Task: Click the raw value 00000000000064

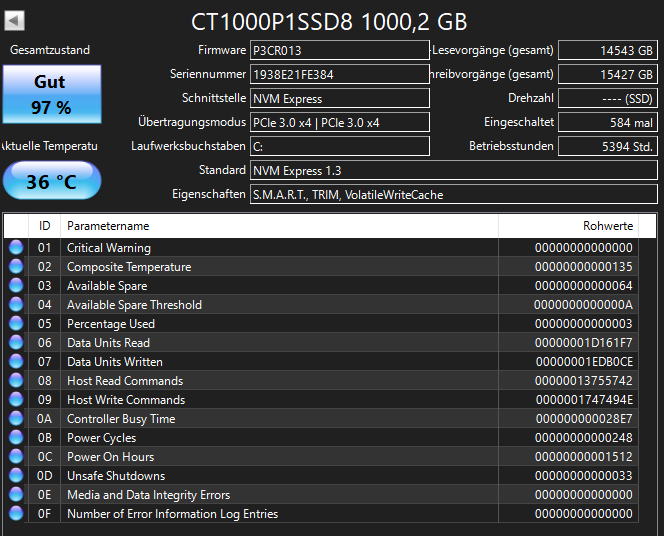Action: (584, 285)
